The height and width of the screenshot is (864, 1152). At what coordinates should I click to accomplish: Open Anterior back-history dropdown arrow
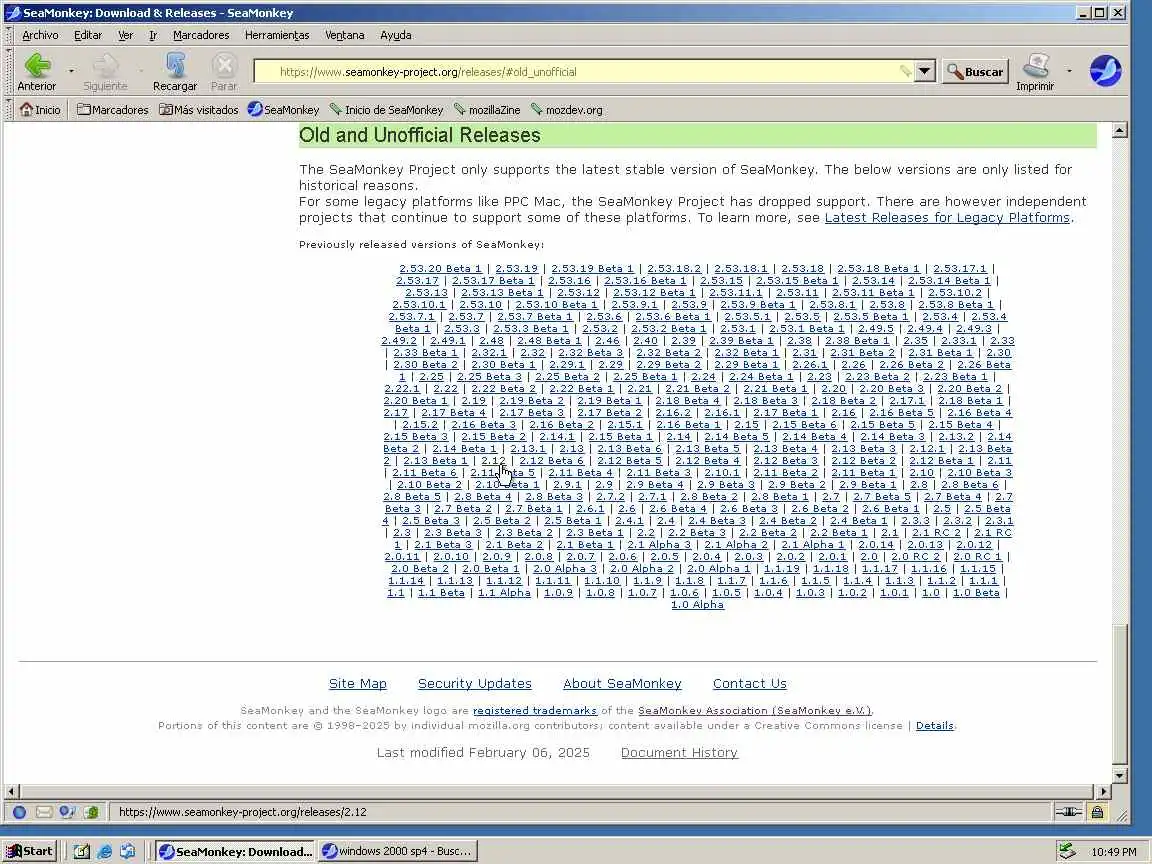[71, 71]
